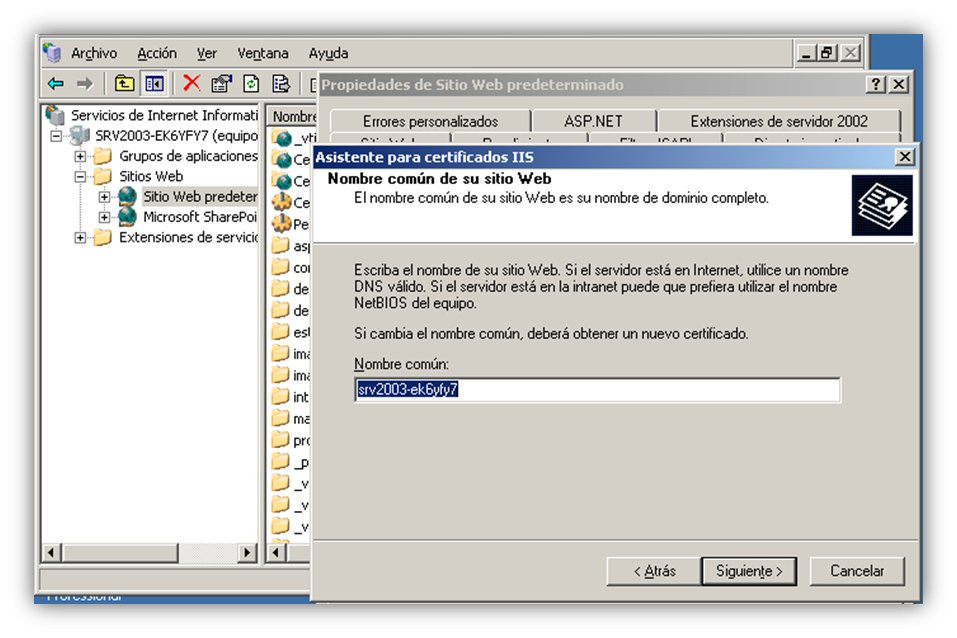The width and height of the screenshot is (957, 638).
Task: Open the Properties toolbar icon
Action: click(222, 84)
